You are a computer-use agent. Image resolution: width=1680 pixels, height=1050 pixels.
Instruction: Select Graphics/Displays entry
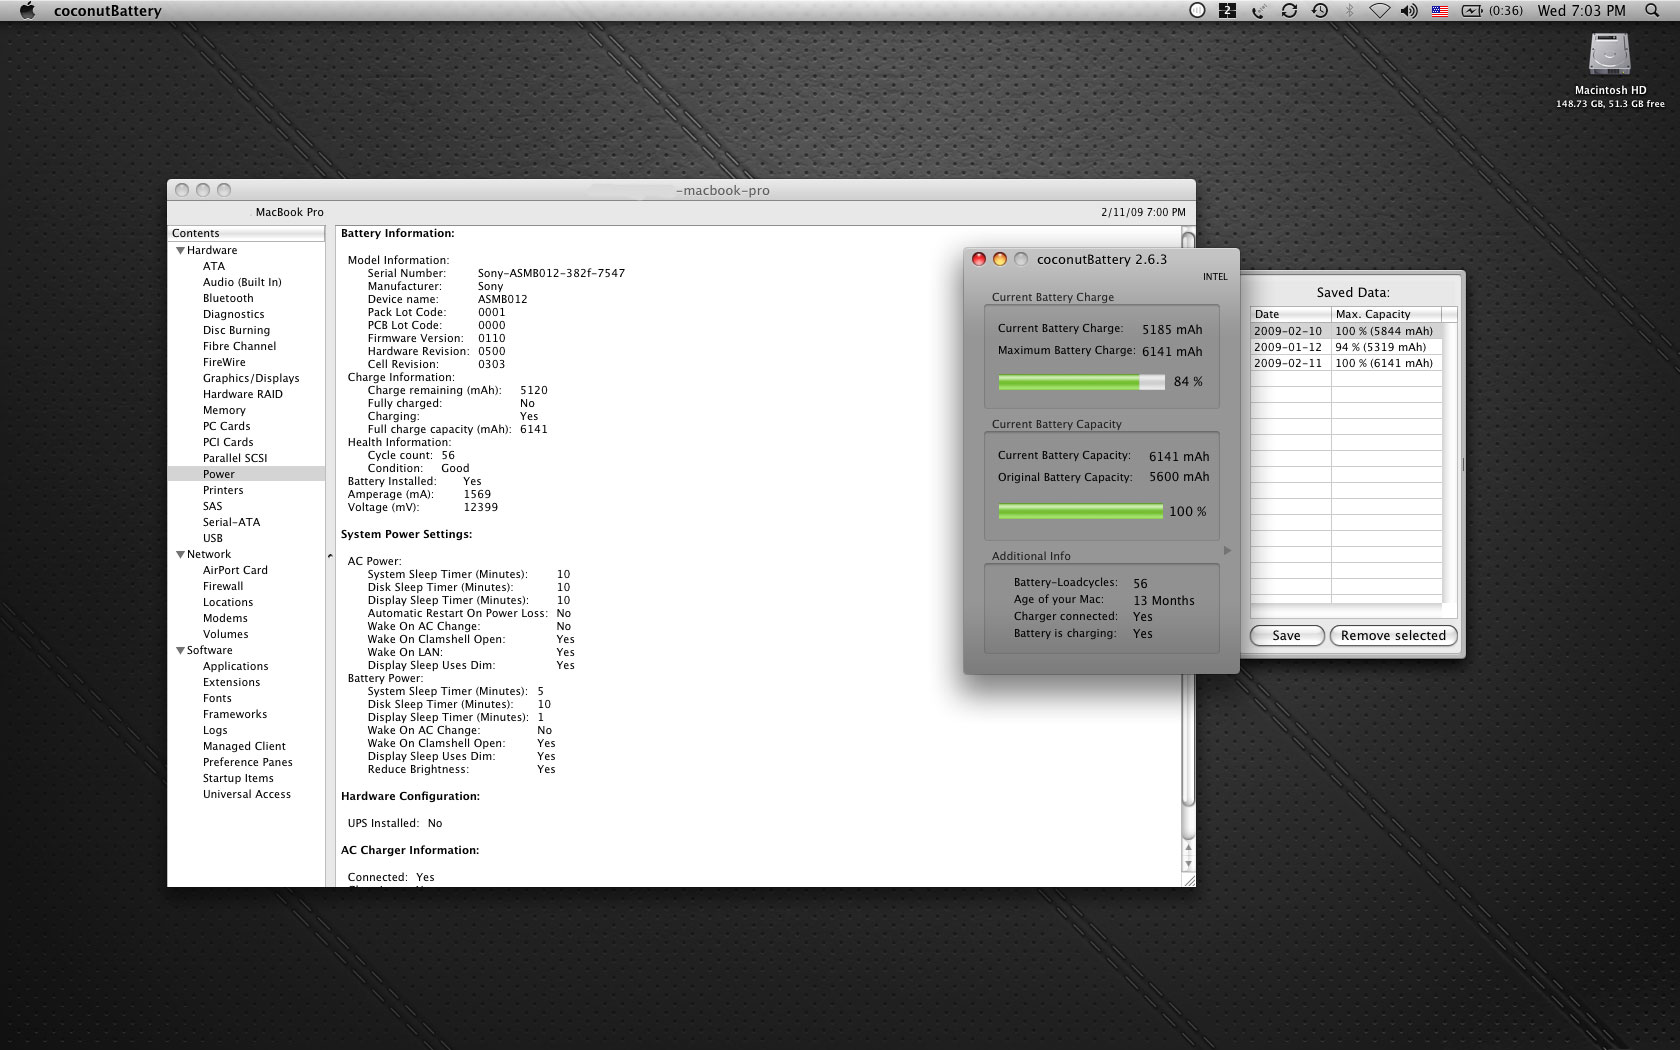(x=251, y=378)
